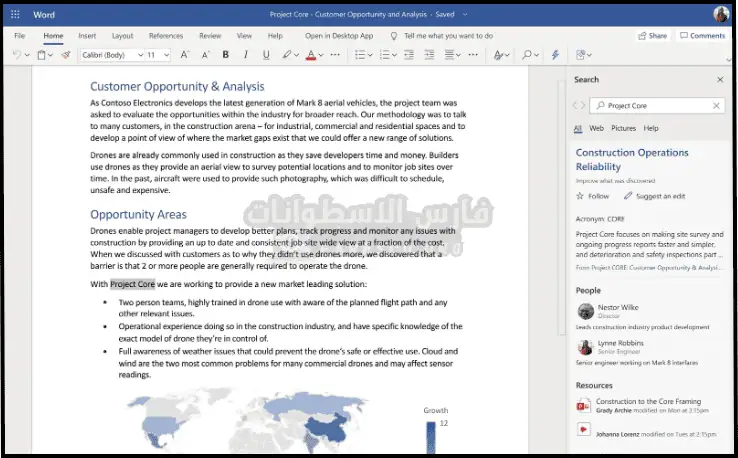
Task: Open the font size 11 dropdown
Action: tap(158, 55)
